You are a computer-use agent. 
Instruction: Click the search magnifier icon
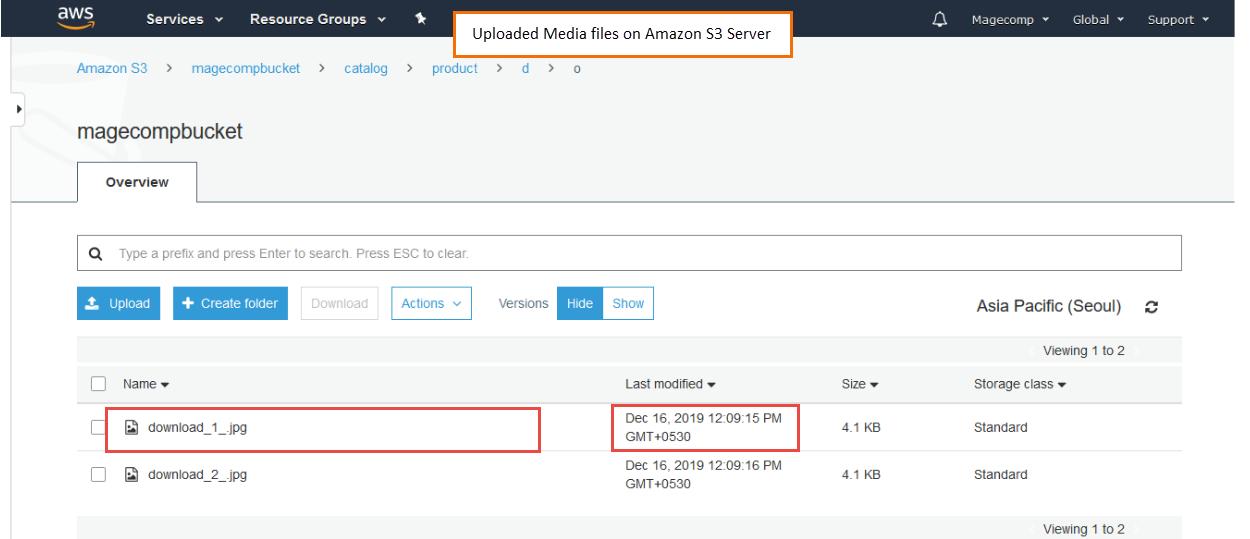tap(96, 254)
